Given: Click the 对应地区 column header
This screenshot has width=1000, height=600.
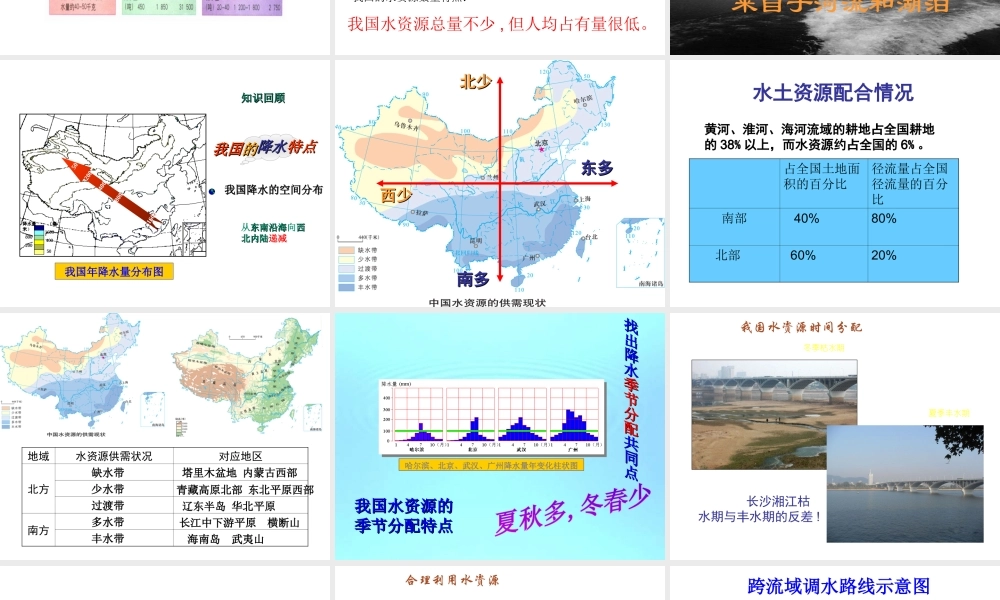Looking at the screenshot, I should (240, 456).
